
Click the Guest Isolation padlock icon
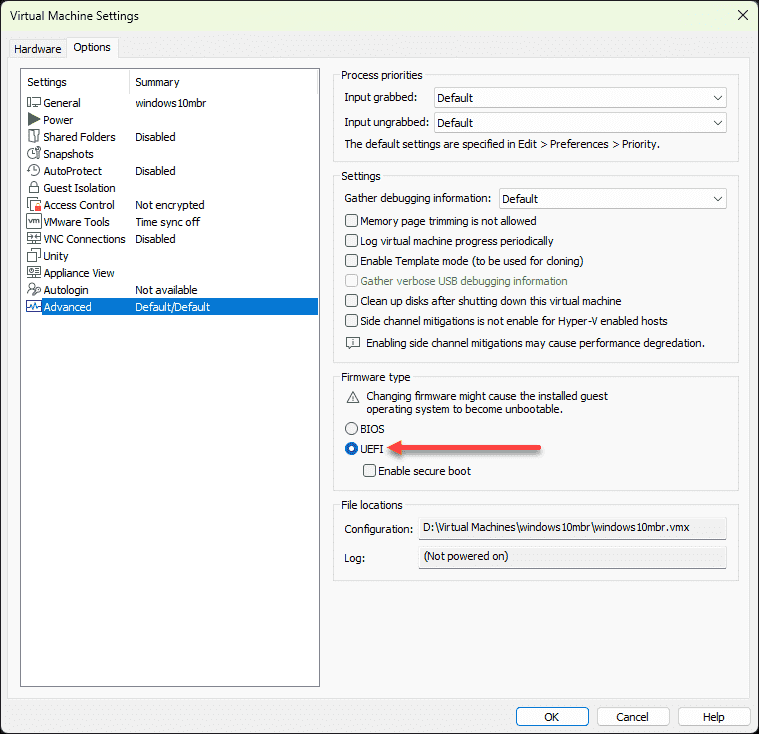click(34, 187)
